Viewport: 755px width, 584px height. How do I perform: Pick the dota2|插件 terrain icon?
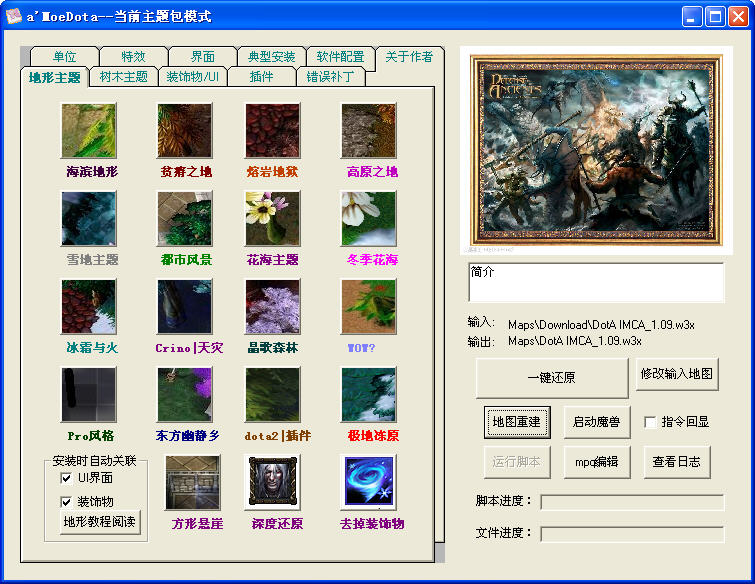point(273,395)
